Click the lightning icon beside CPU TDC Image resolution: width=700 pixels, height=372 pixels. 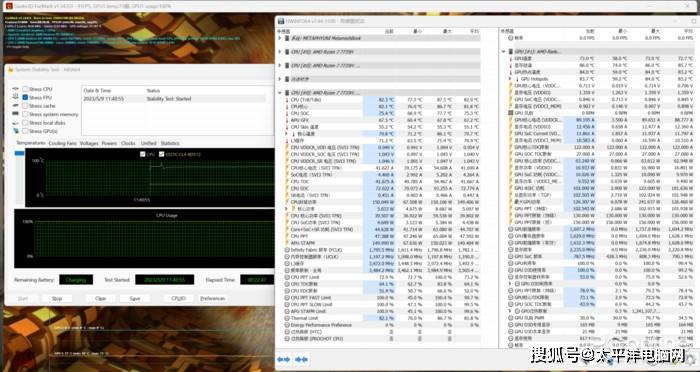[x=287, y=182]
